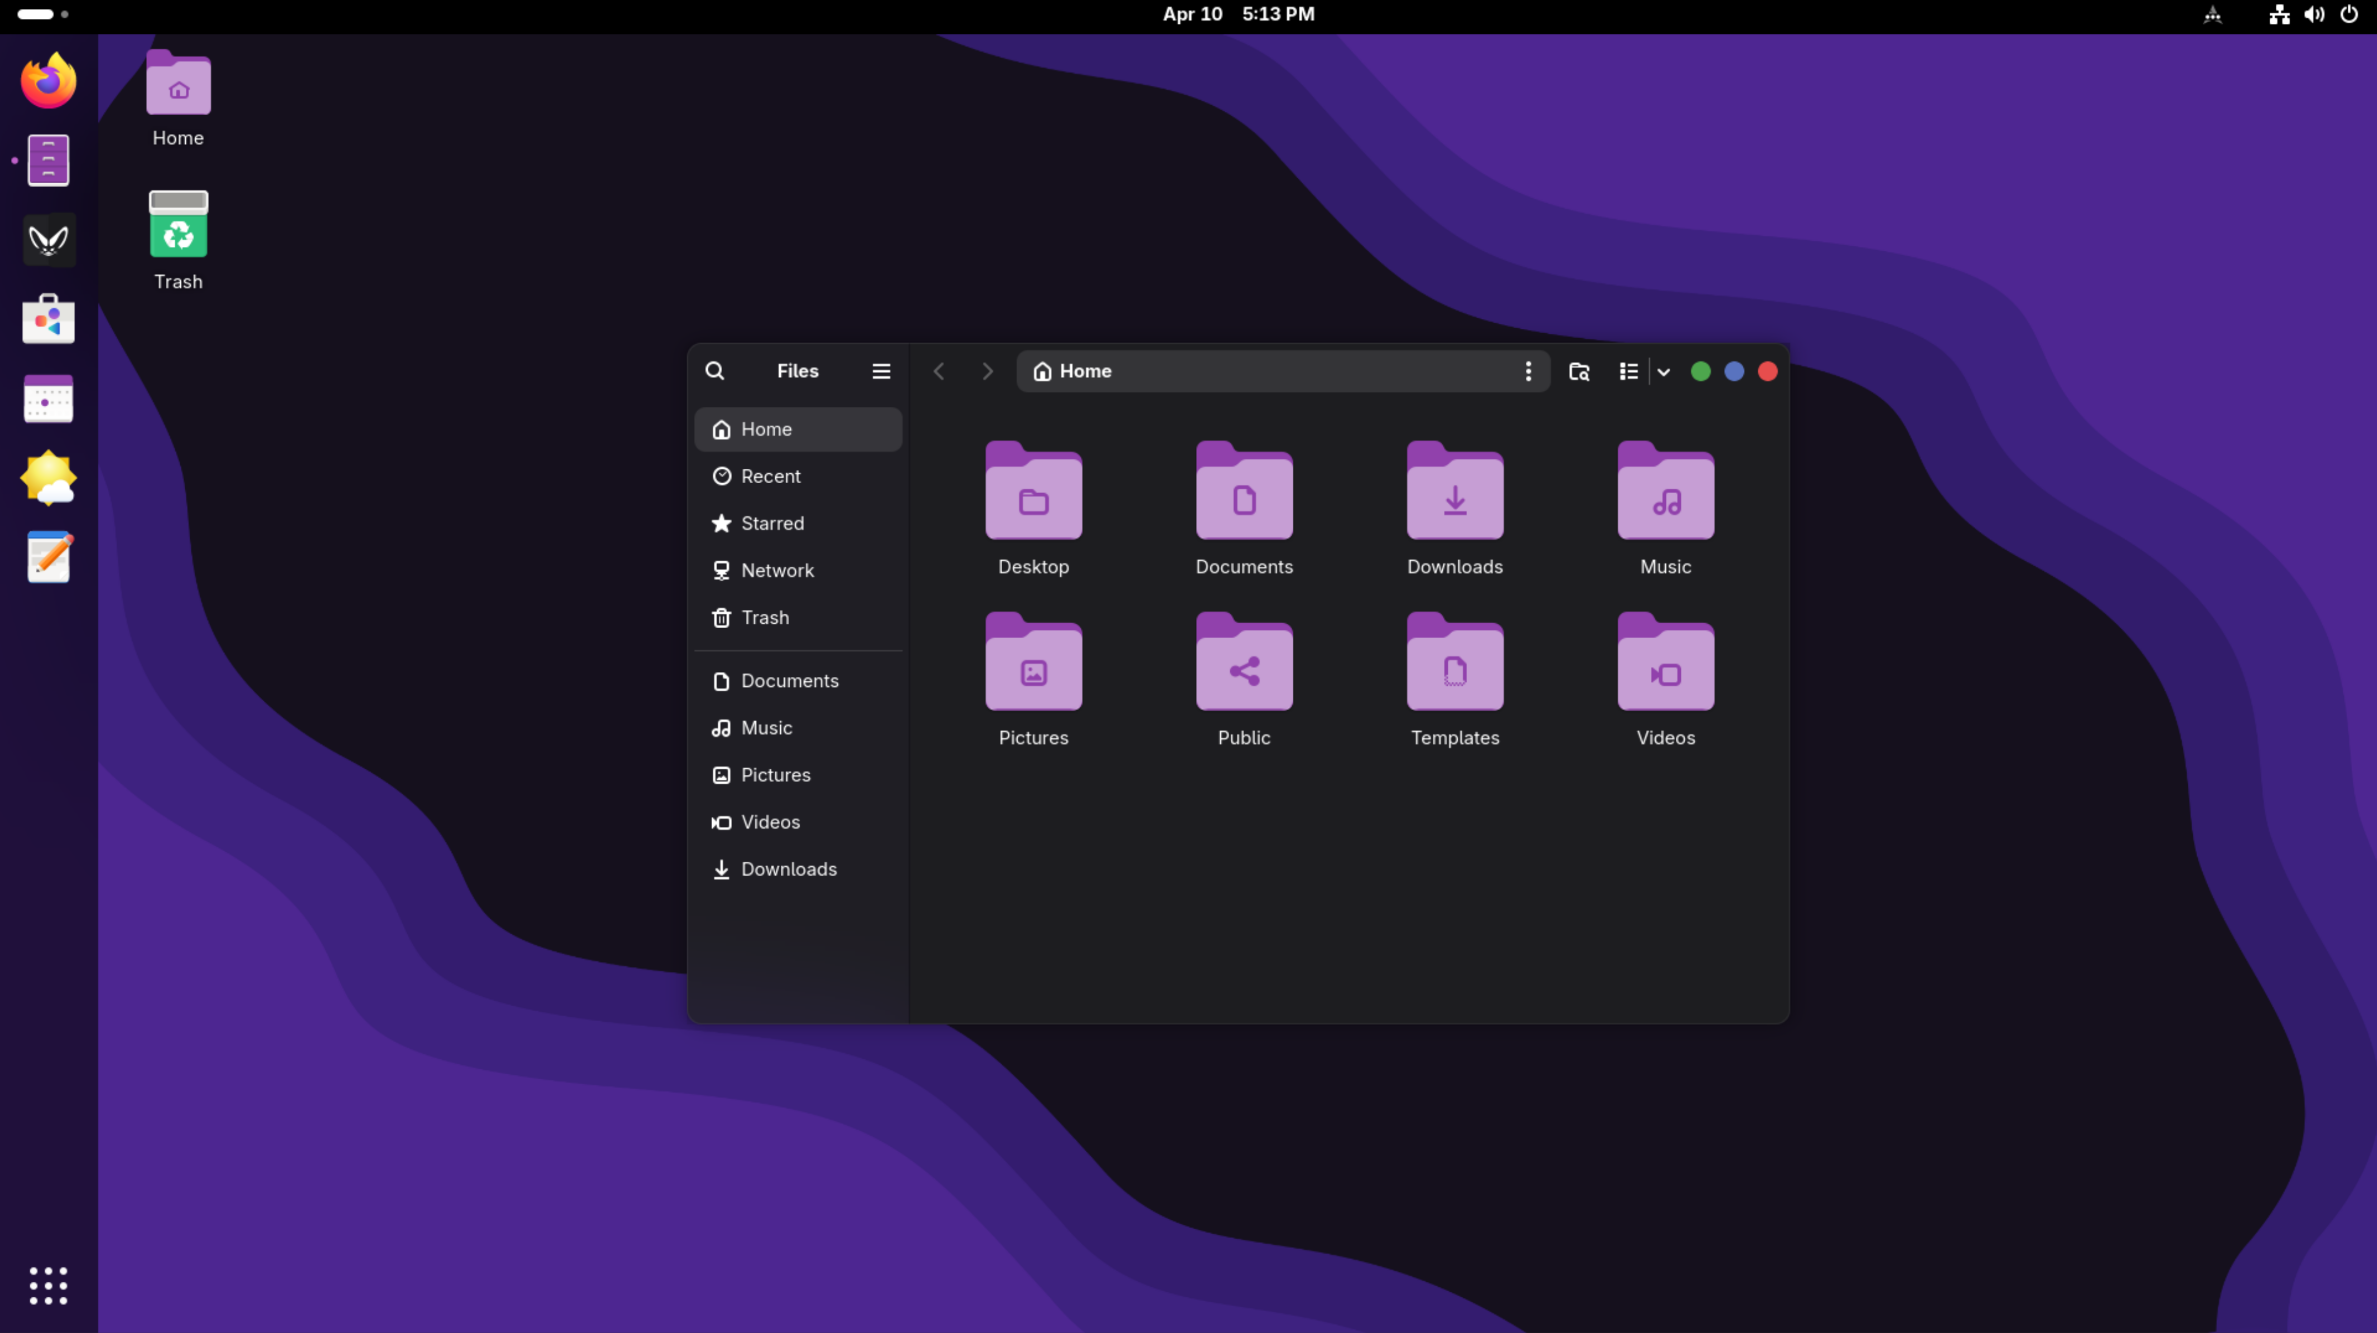Go forward to next folder
This screenshot has width=2377, height=1333.
coord(987,371)
